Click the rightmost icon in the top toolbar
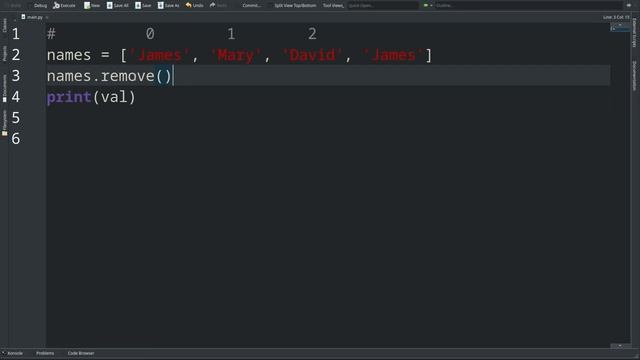 [x=629, y=5]
